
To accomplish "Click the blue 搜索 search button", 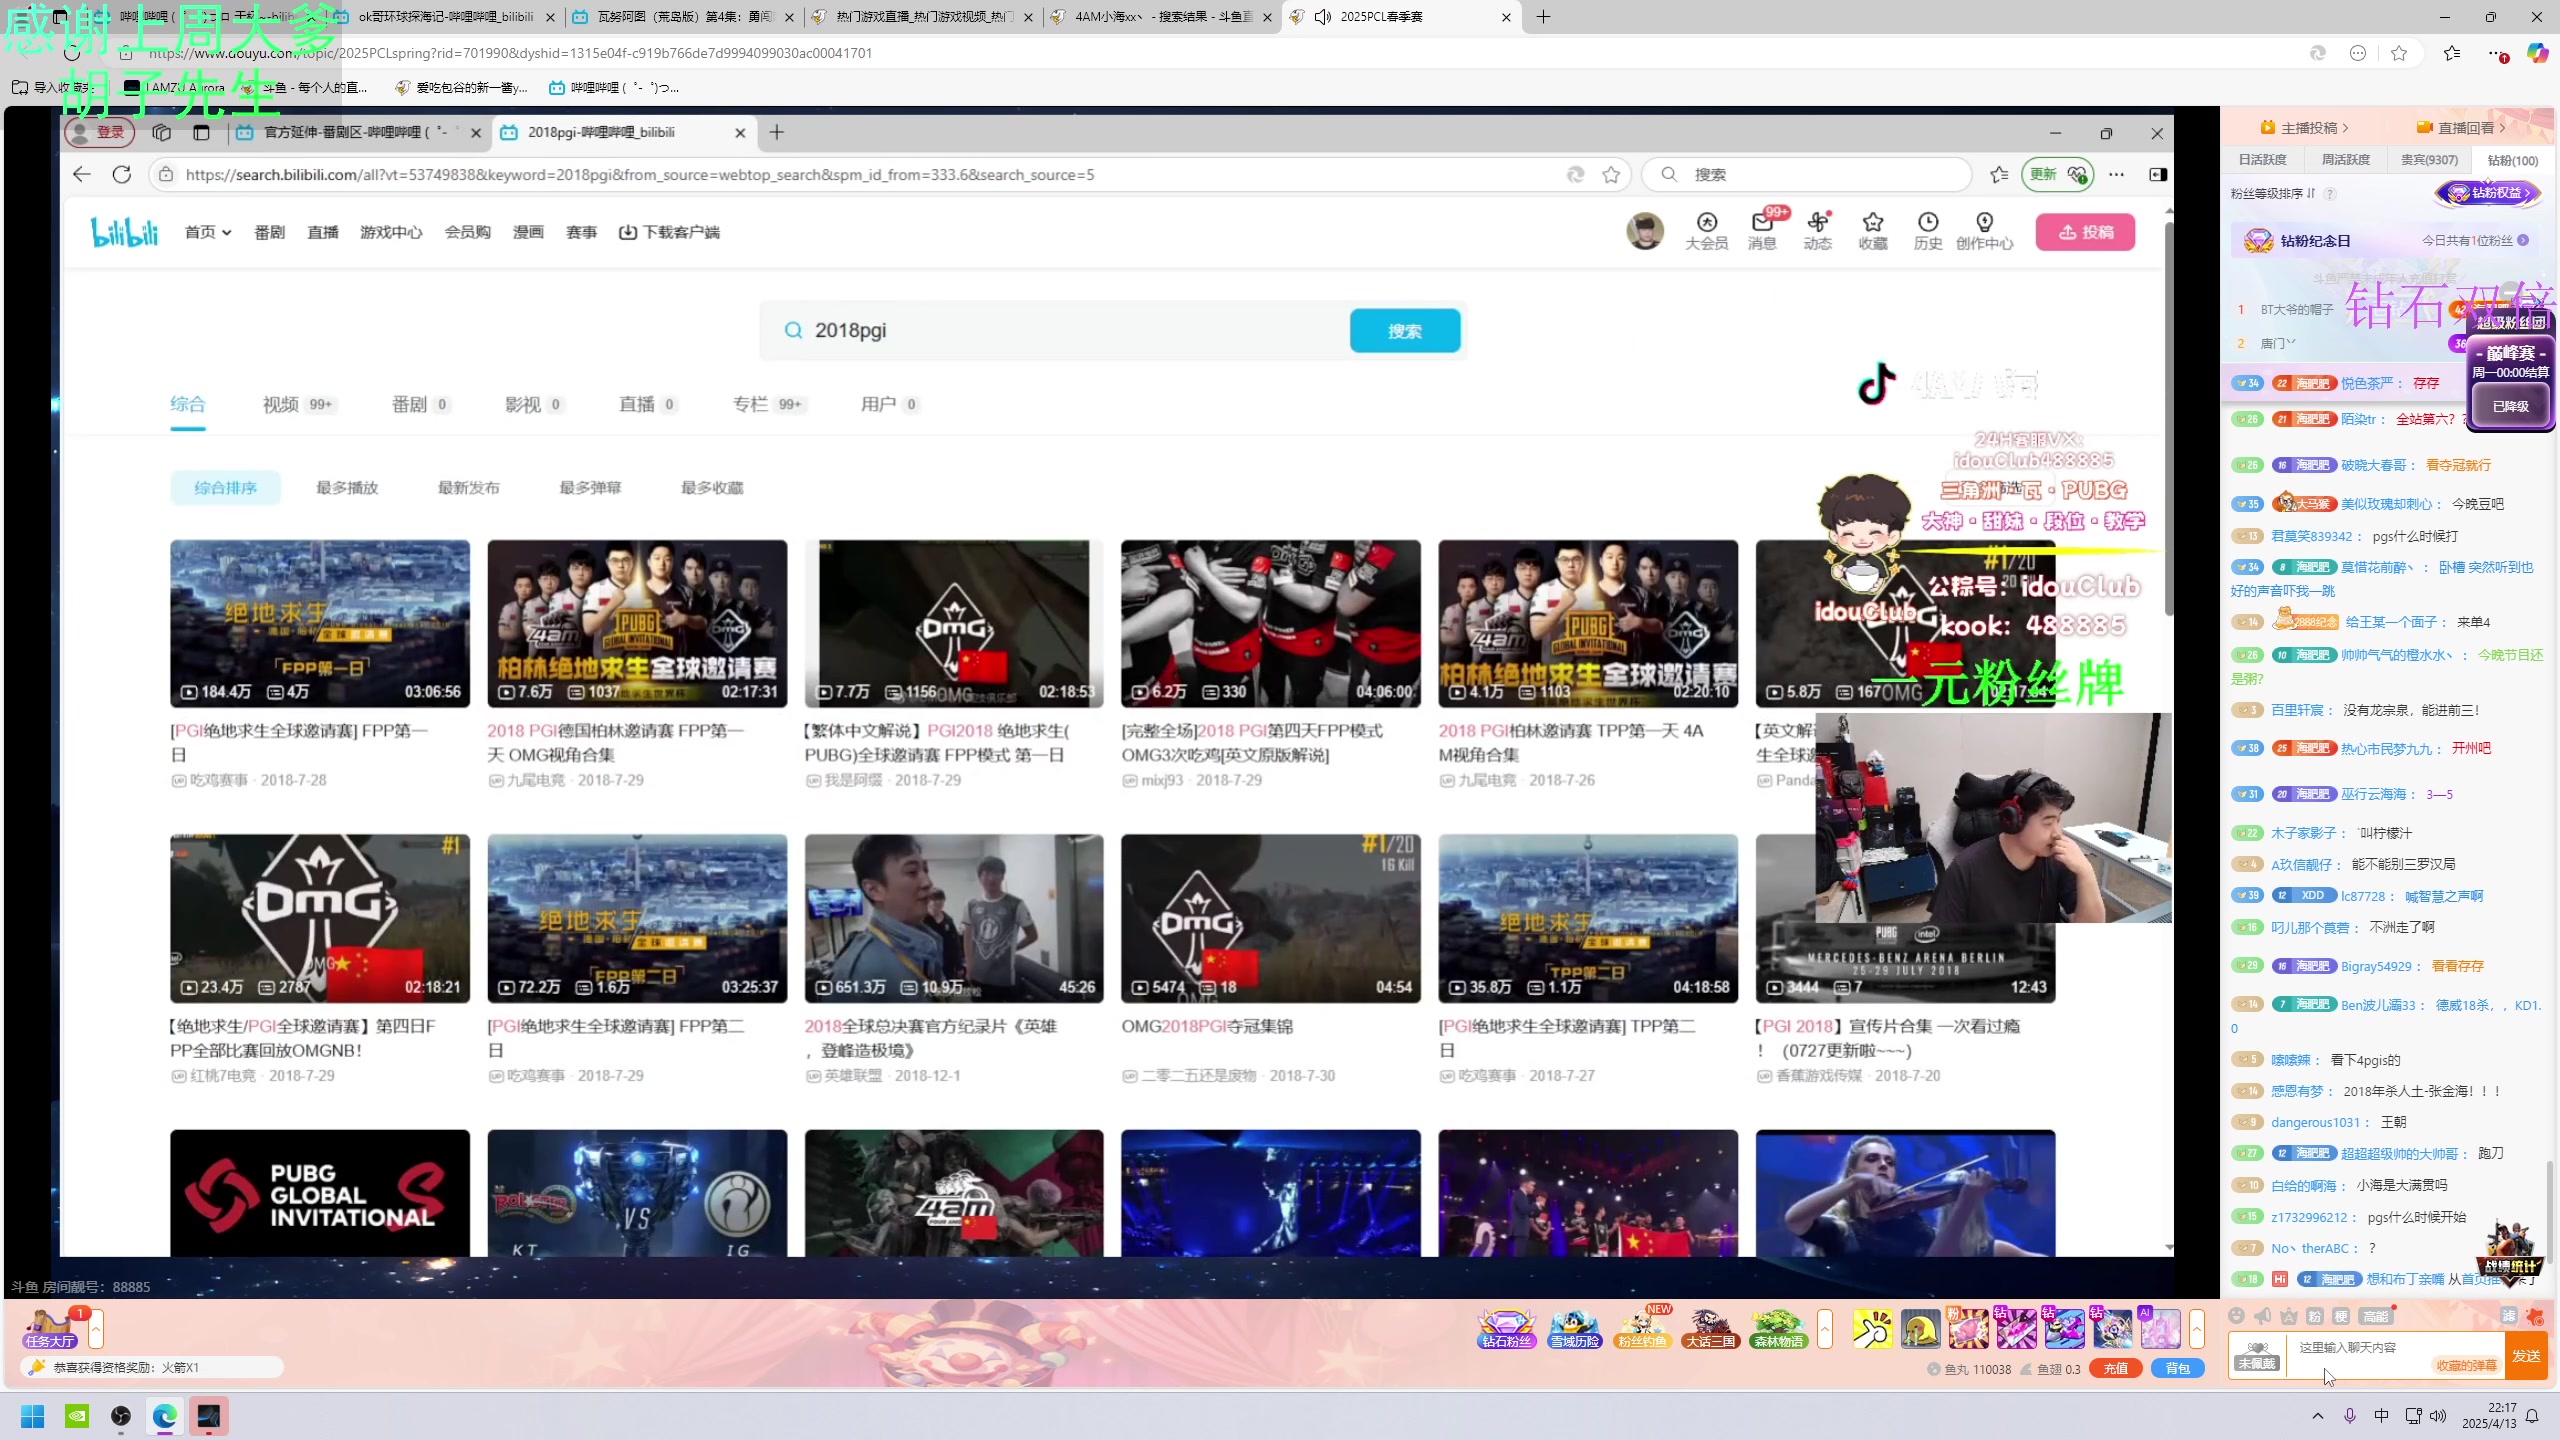I will click(x=1405, y=331).
